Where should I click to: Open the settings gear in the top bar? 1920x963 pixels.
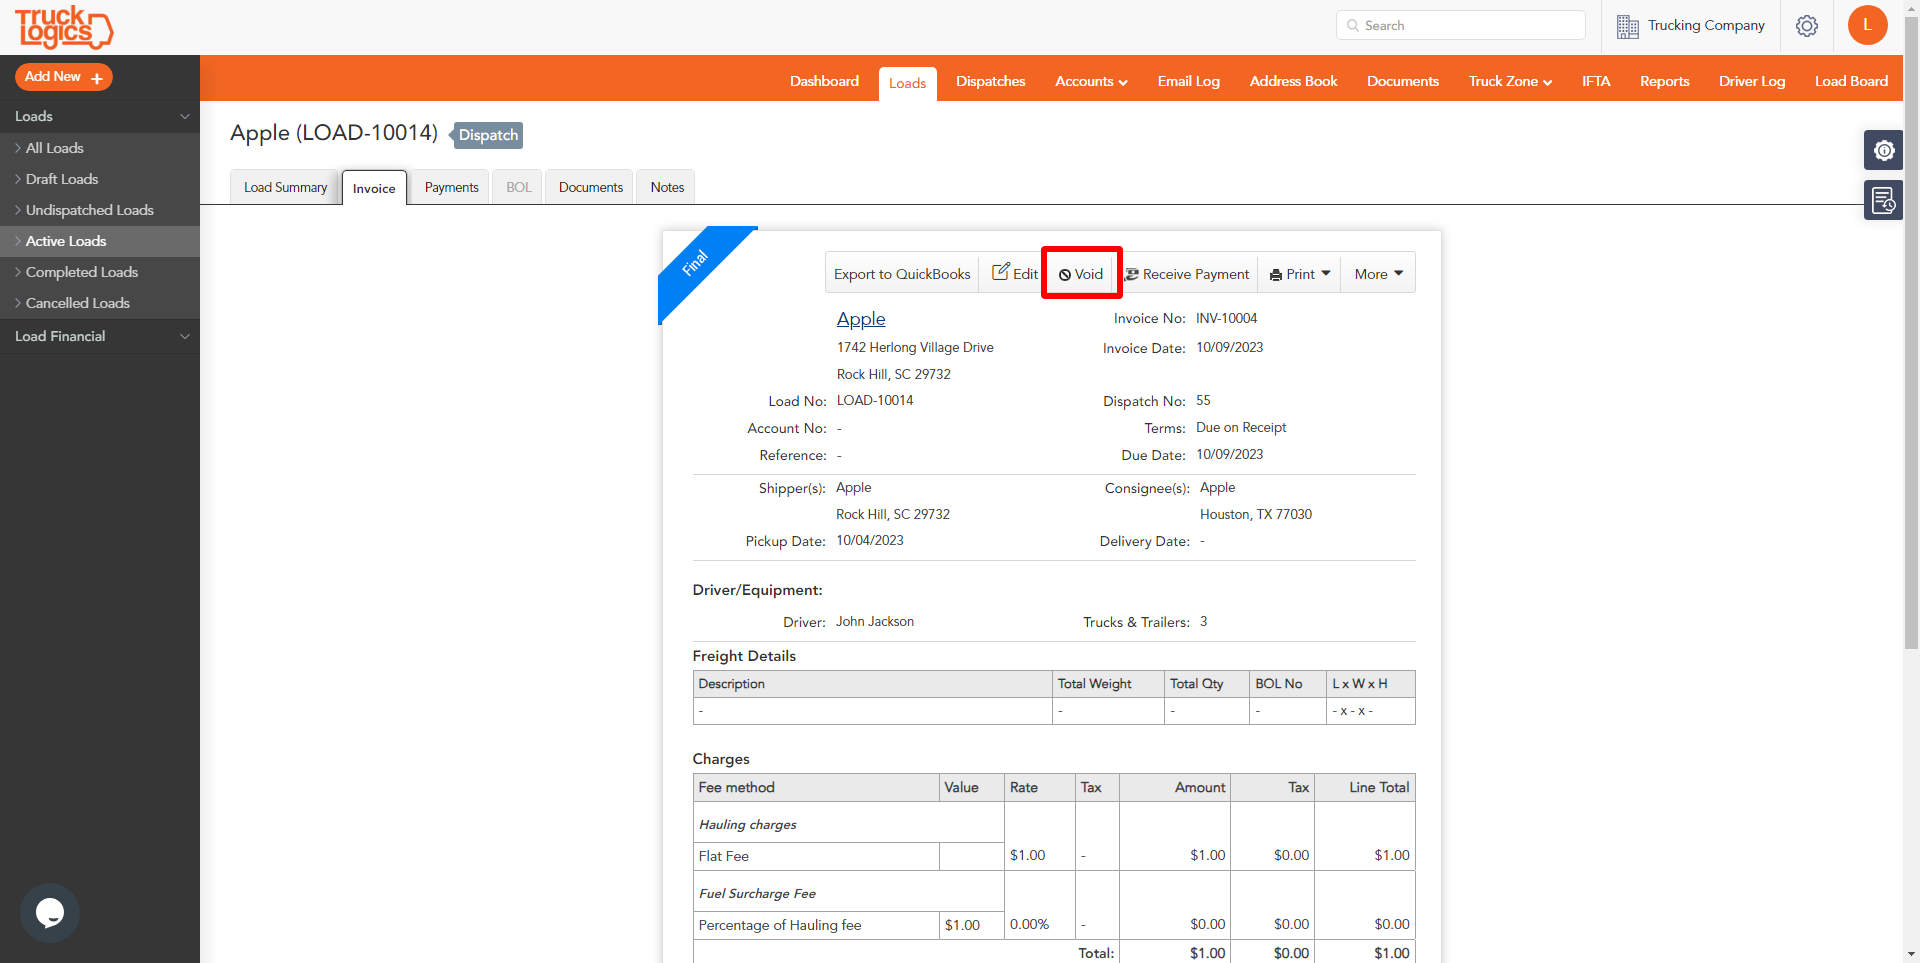point(1807,26)
